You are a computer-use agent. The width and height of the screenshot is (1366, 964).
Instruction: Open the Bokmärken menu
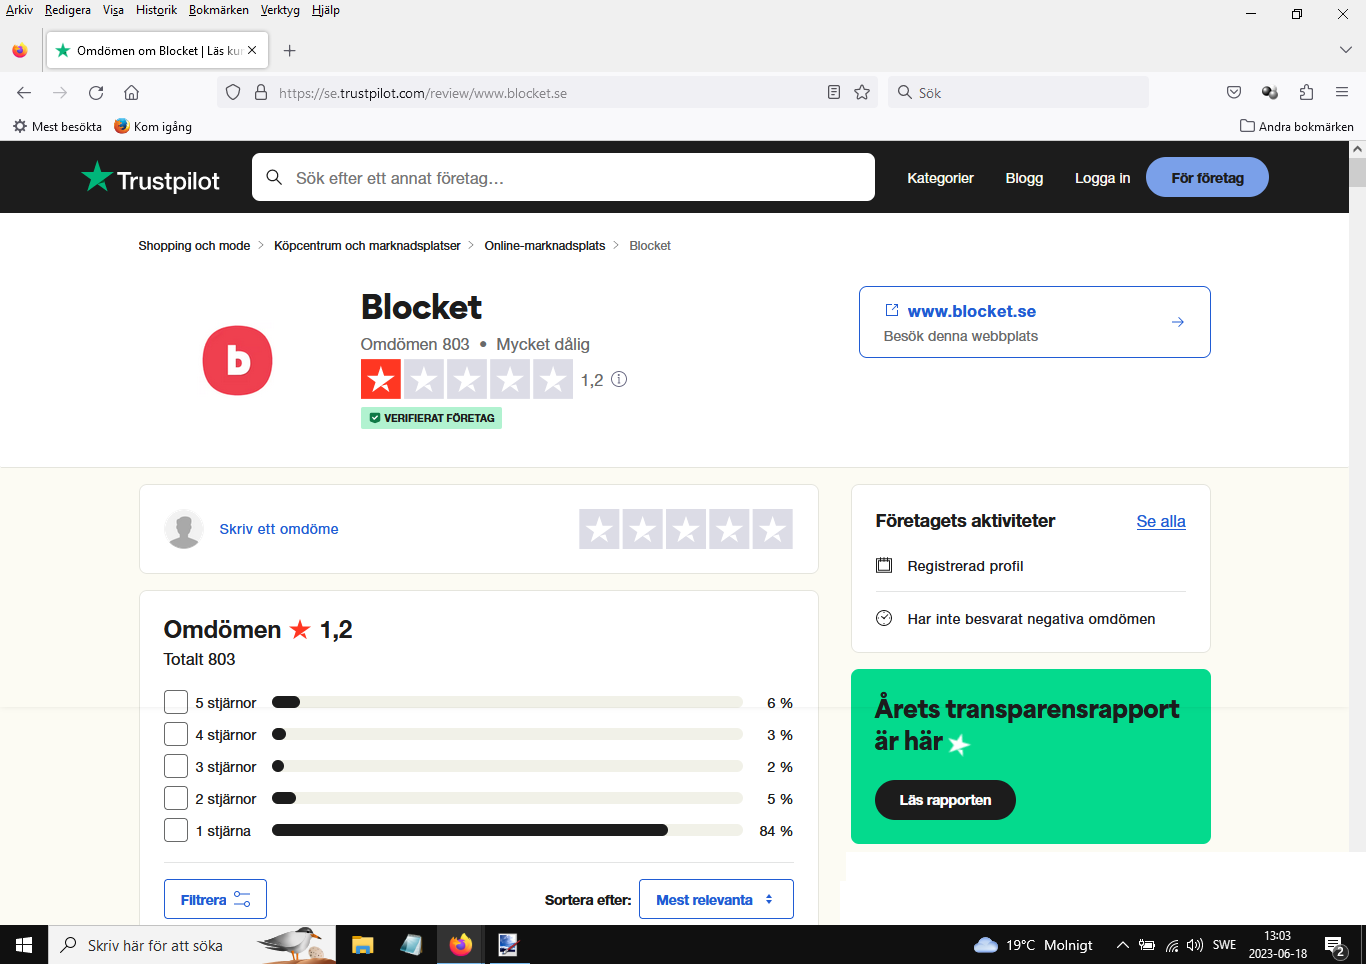point(219,10)
